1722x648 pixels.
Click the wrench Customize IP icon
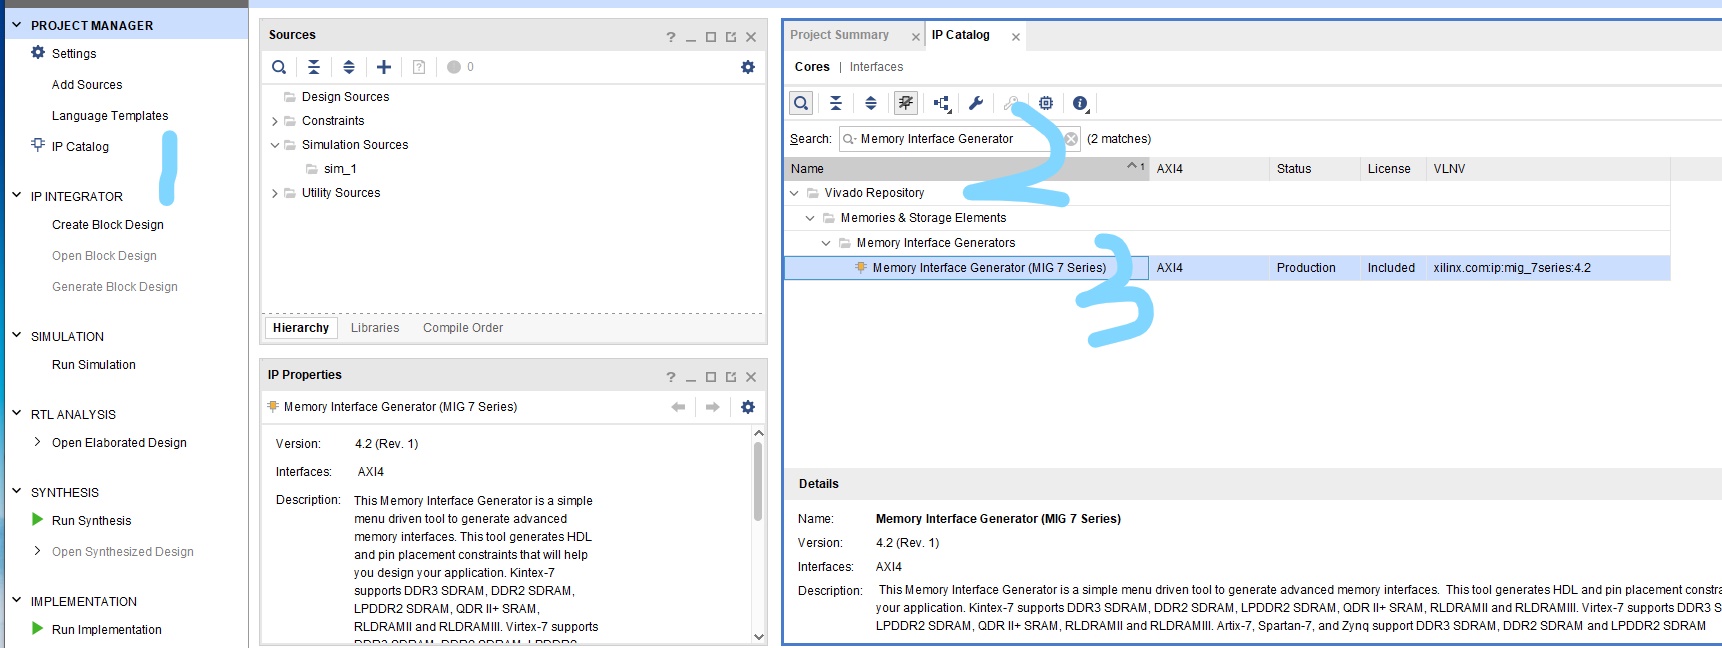click(976, 103)
